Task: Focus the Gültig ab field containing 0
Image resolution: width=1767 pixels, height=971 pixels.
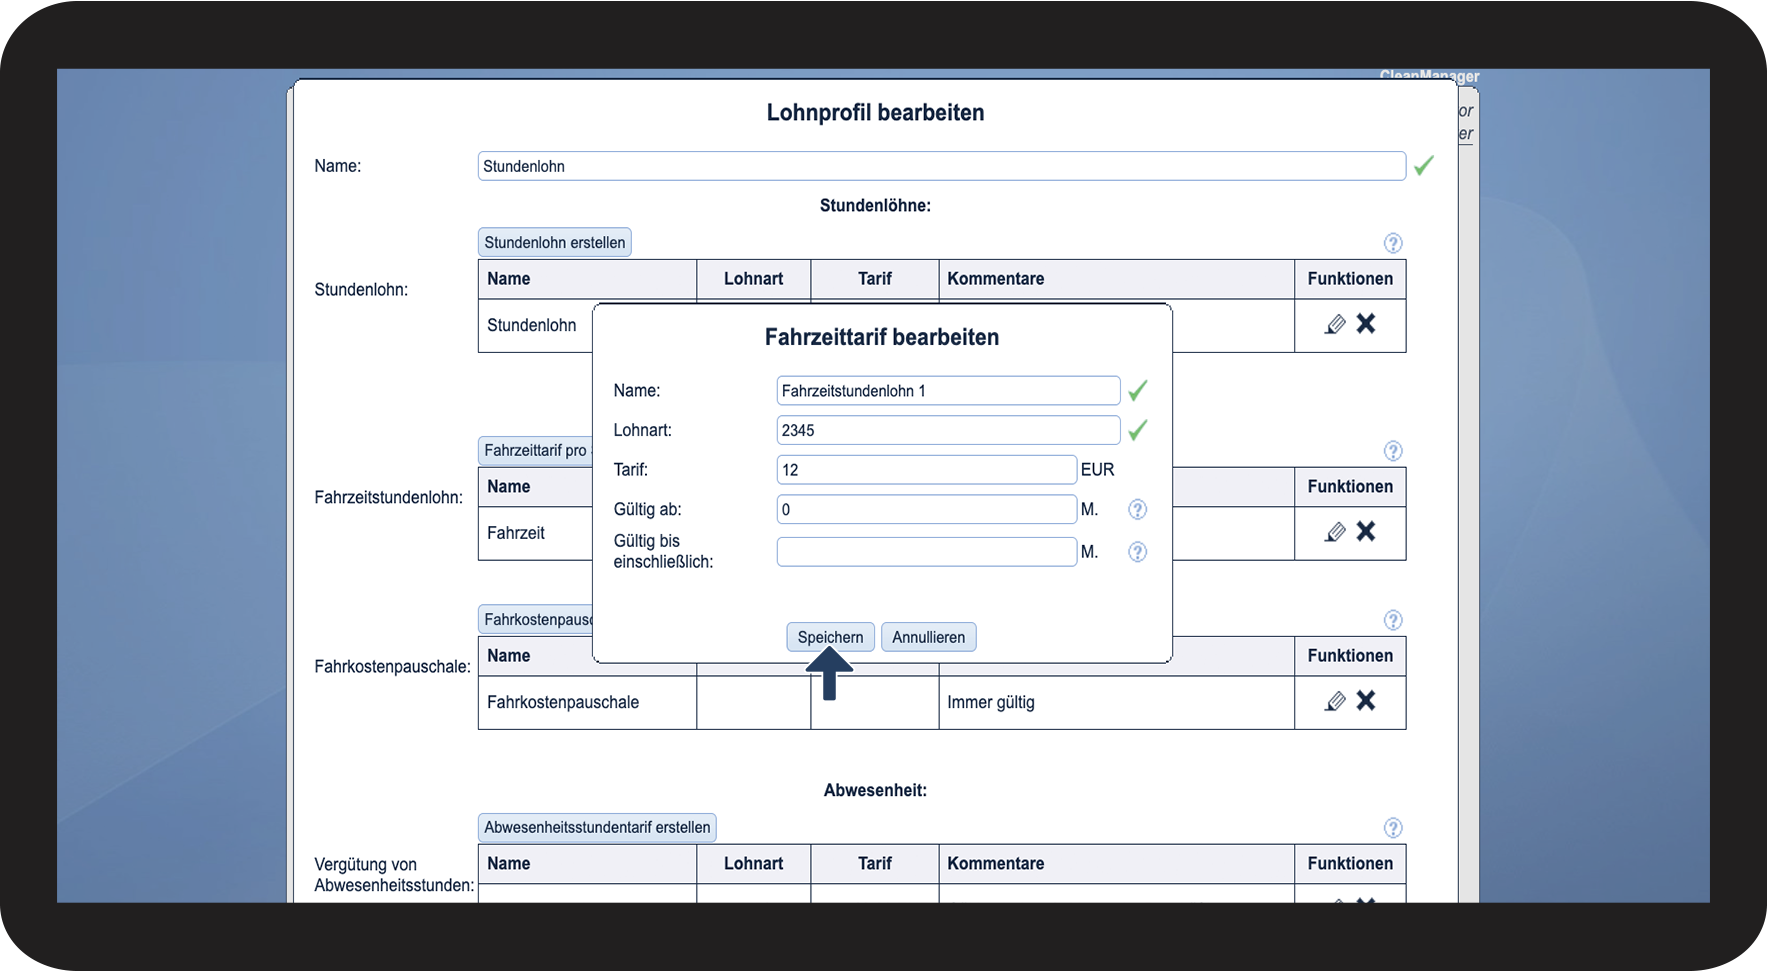Action: 927,509
